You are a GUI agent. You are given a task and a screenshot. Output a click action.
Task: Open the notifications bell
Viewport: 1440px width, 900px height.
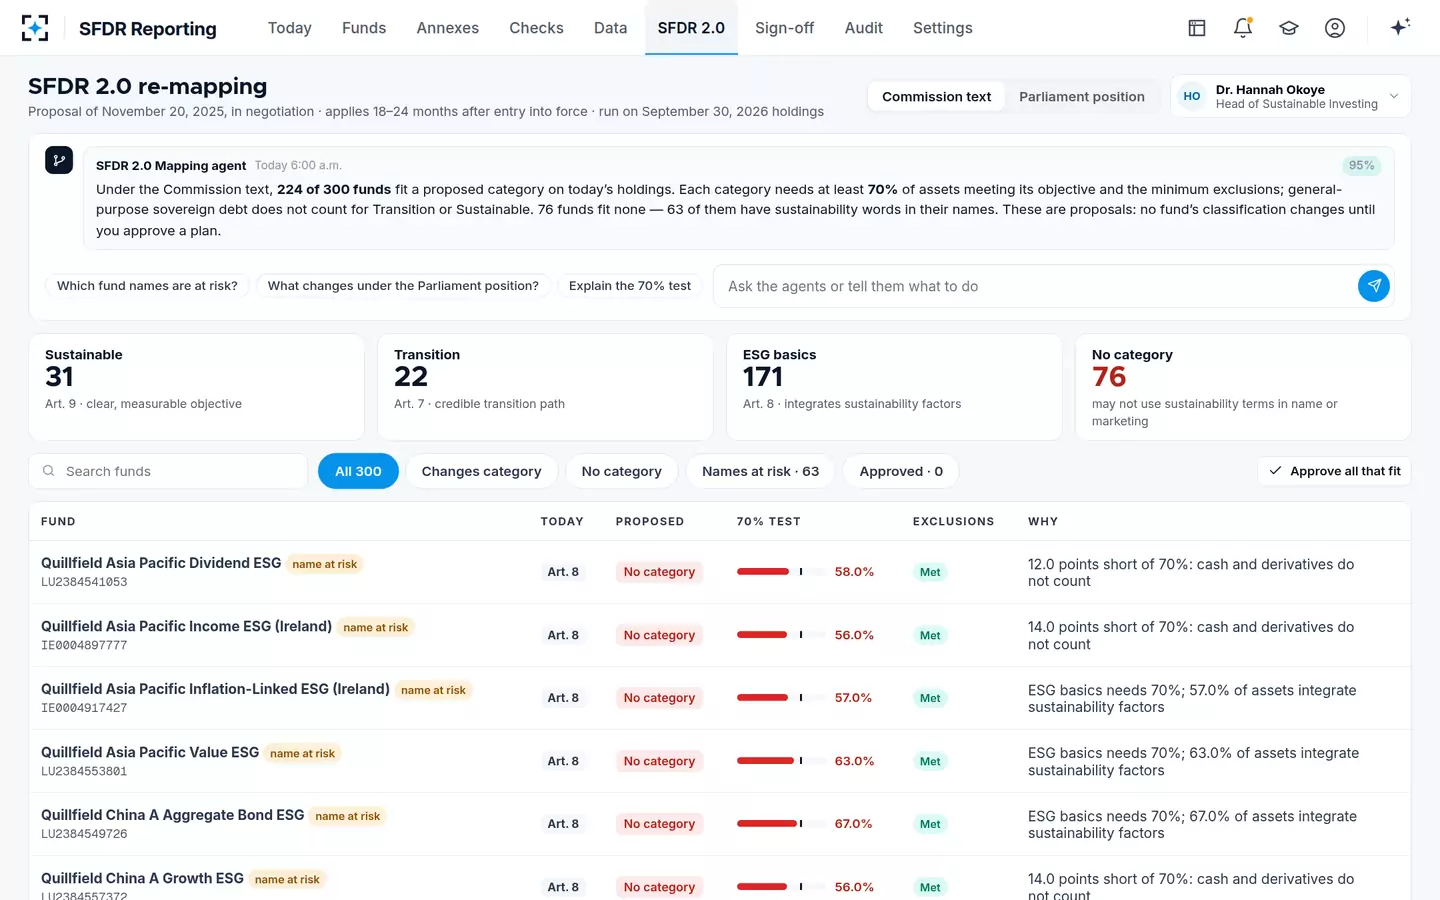(1243, 28)
